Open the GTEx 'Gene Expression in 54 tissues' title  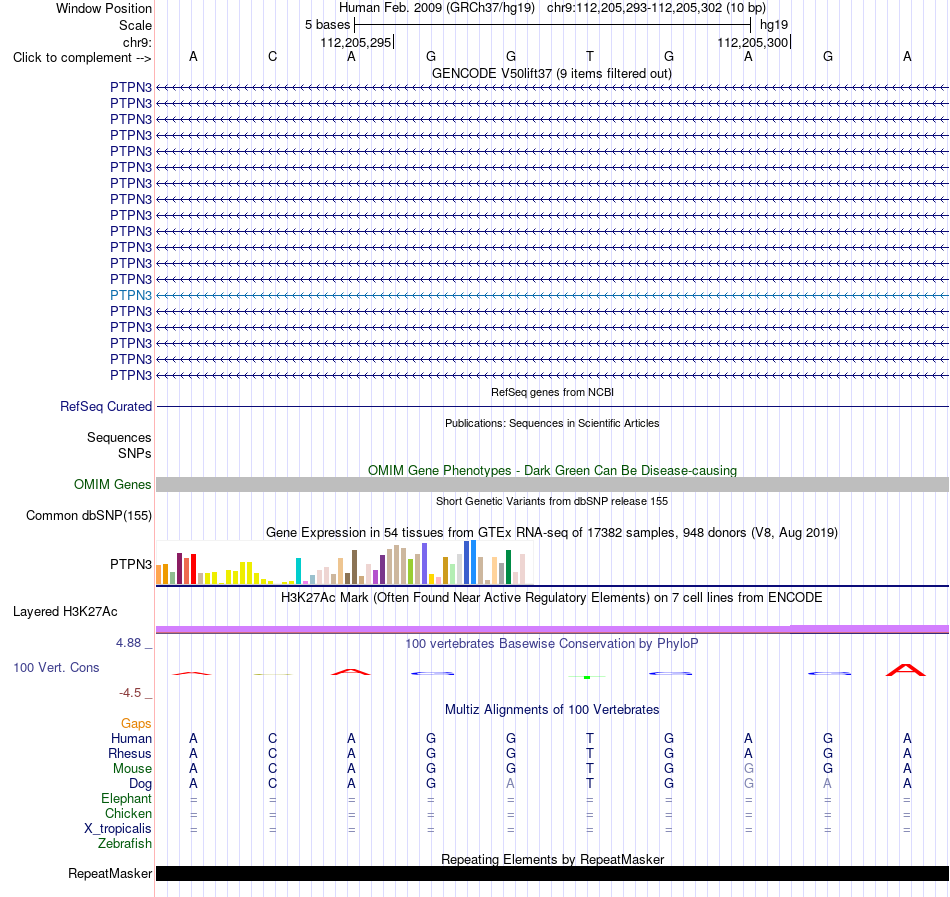(x=552, y=532)
